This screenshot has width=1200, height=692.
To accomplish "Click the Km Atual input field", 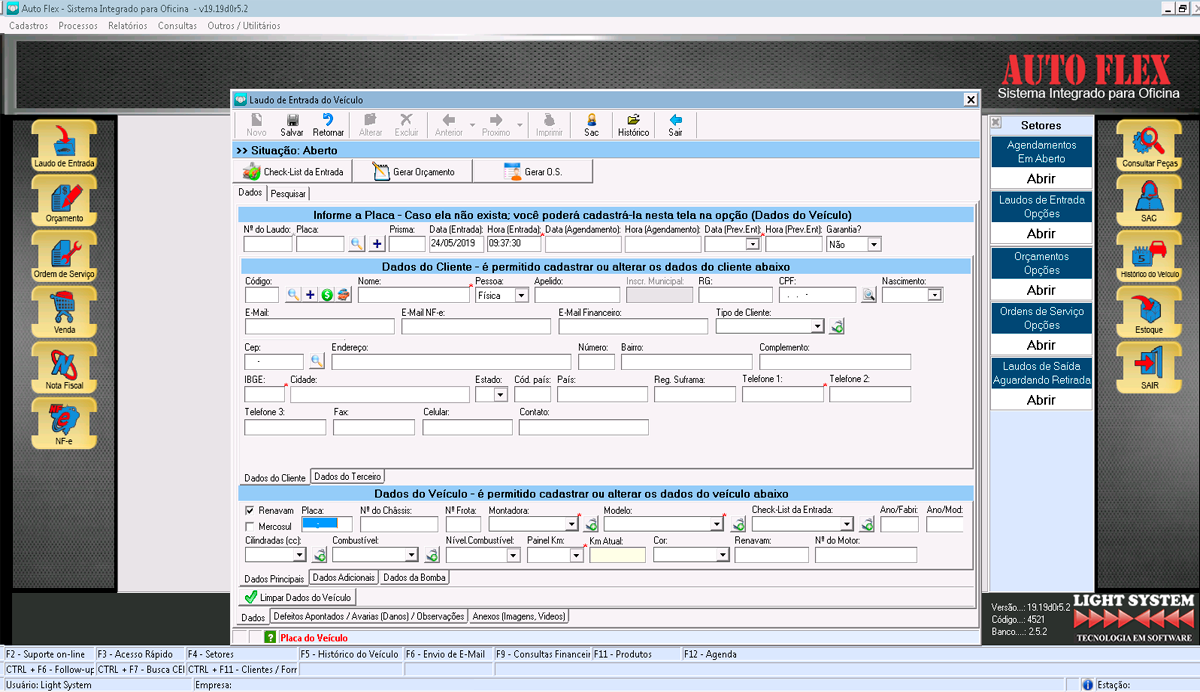I will (618, 555).
